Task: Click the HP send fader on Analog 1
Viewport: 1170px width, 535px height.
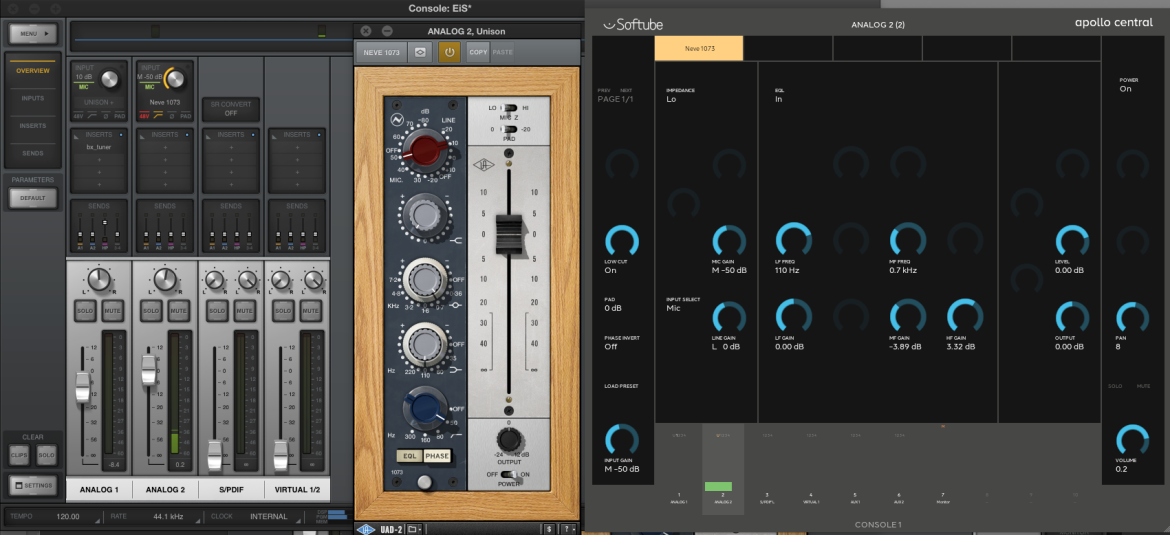Action: (105, 224)
